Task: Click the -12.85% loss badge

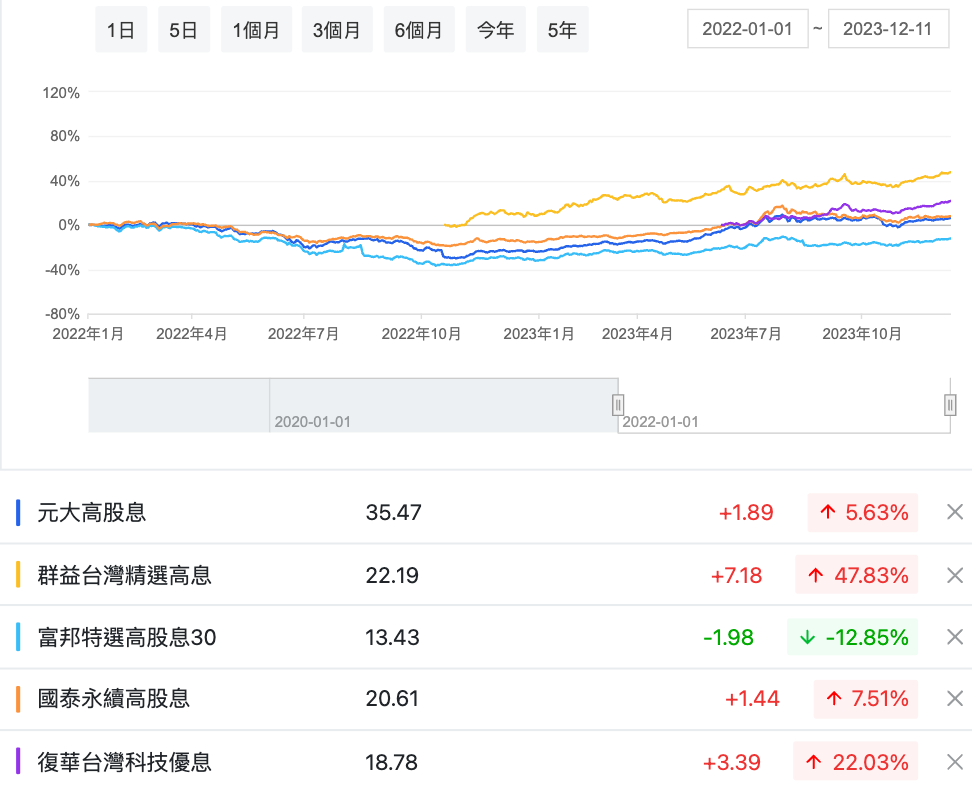Action: tap(853, 637)
